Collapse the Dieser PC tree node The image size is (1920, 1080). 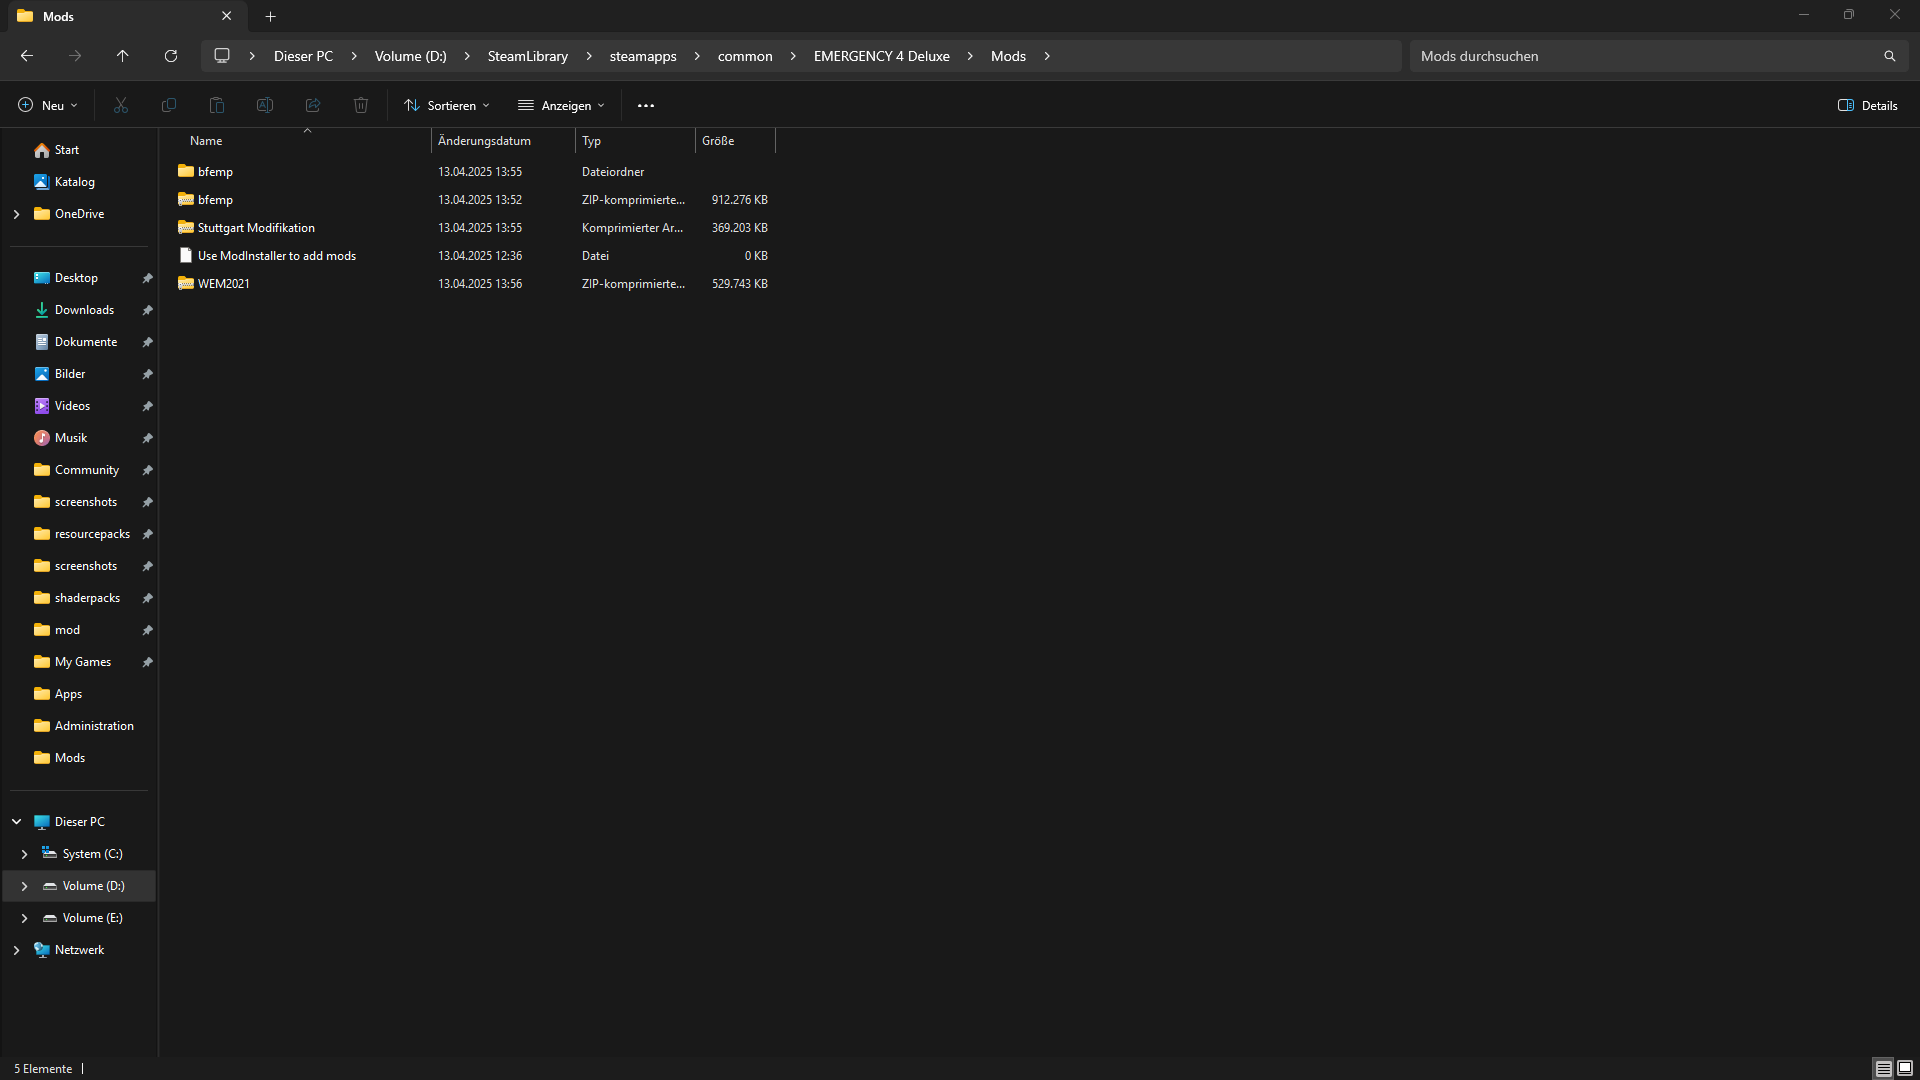pos(16,822)
